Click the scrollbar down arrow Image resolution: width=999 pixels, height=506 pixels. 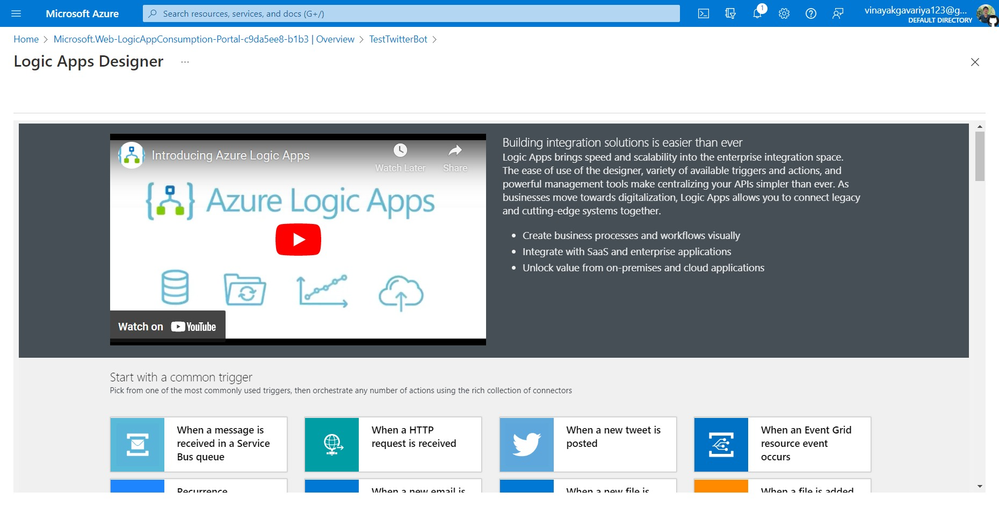980,487
